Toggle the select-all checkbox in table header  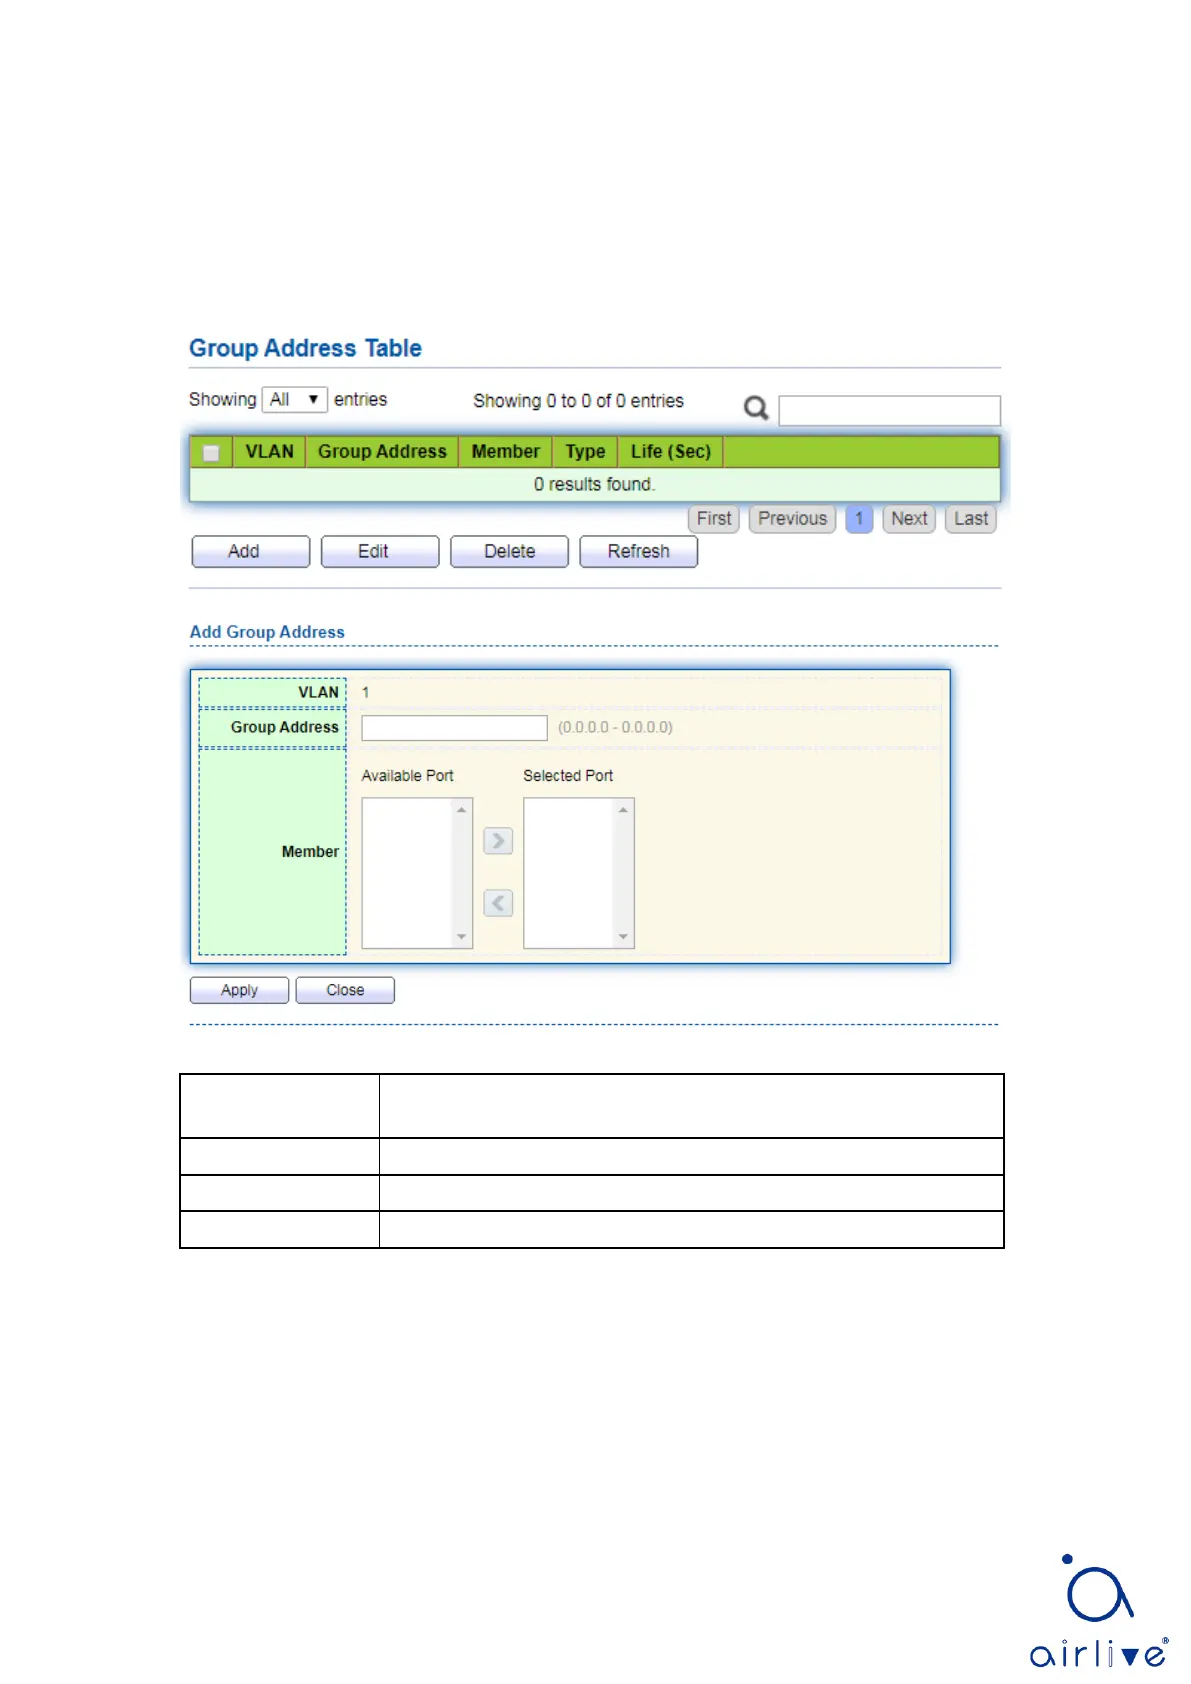[211, 453]
